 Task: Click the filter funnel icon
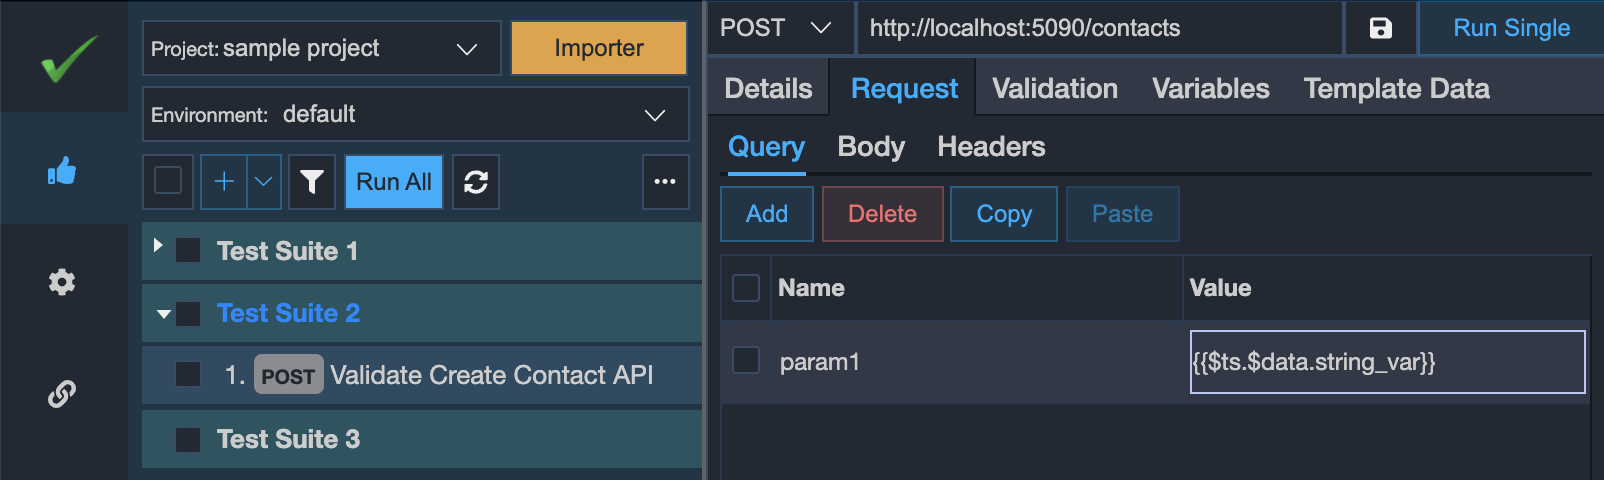click(312, 182)
